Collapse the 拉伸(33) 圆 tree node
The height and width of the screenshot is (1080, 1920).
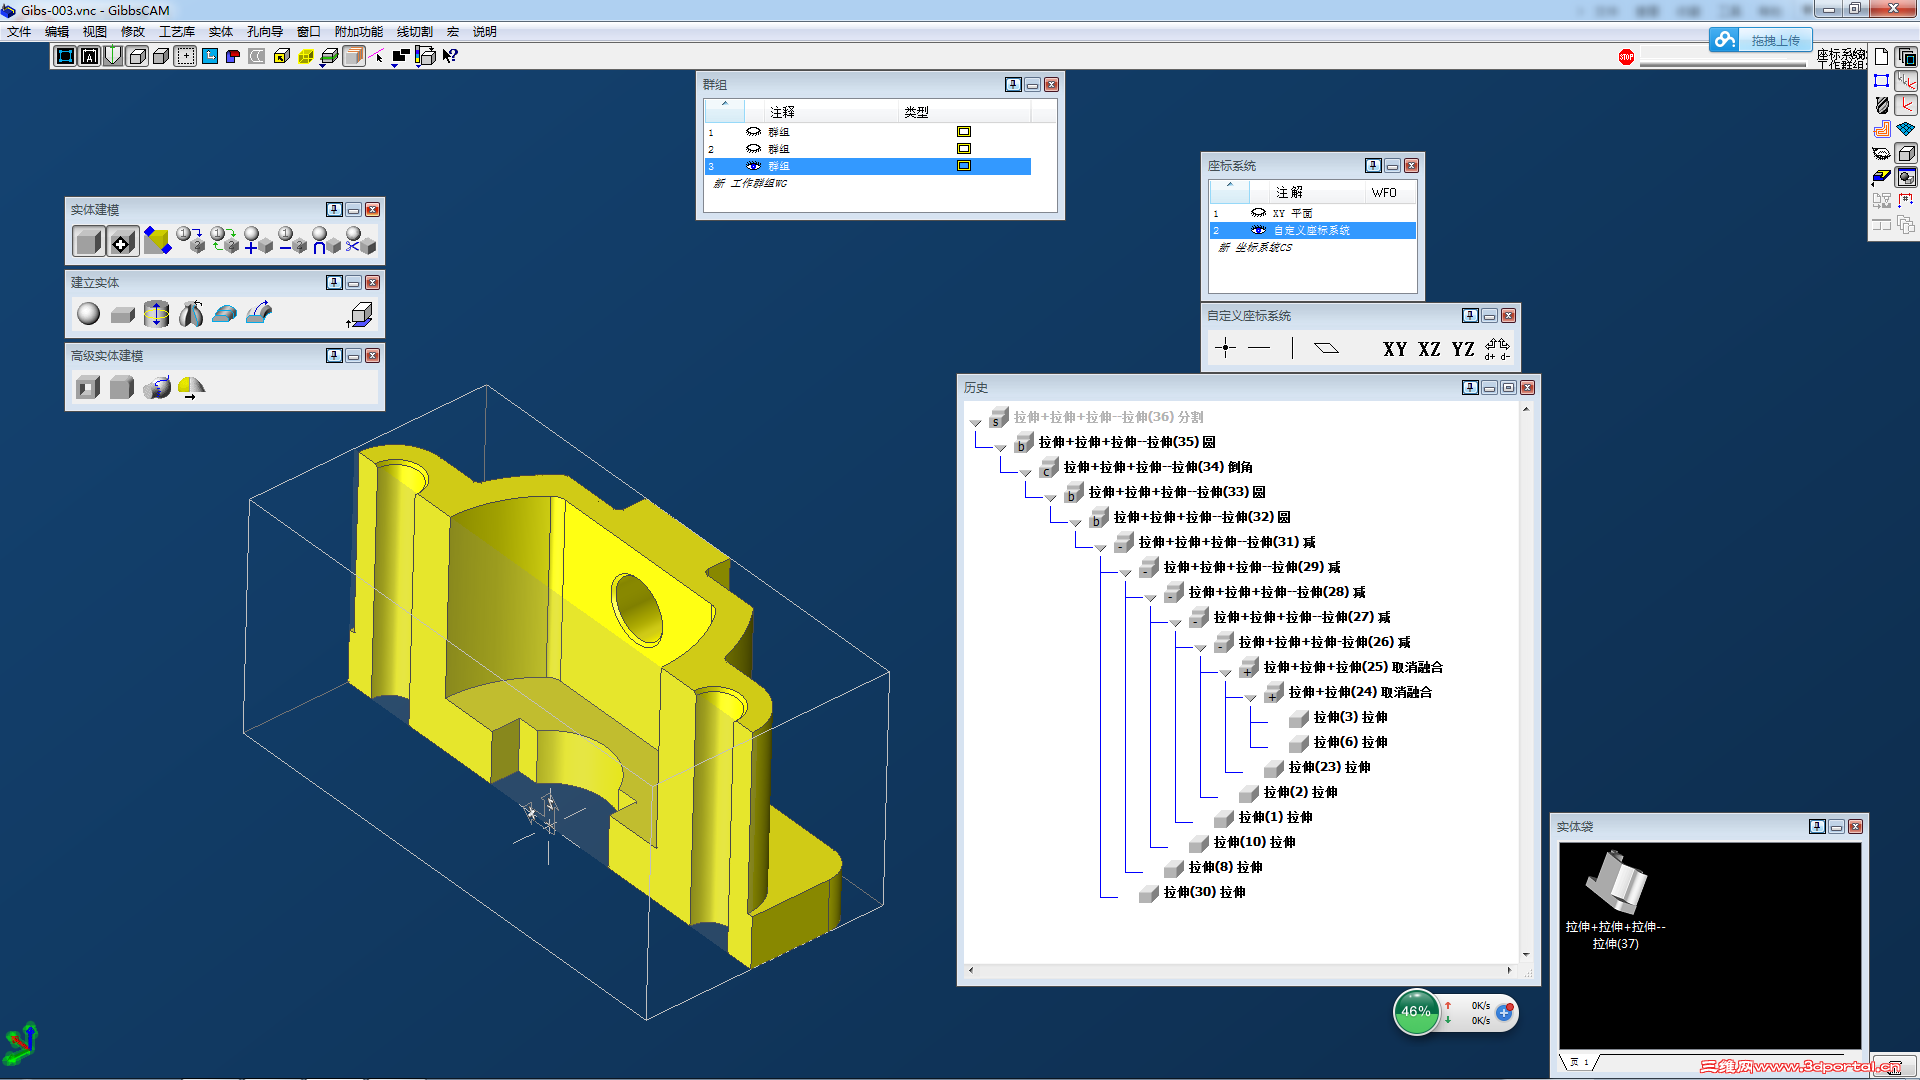point(1051,497)
